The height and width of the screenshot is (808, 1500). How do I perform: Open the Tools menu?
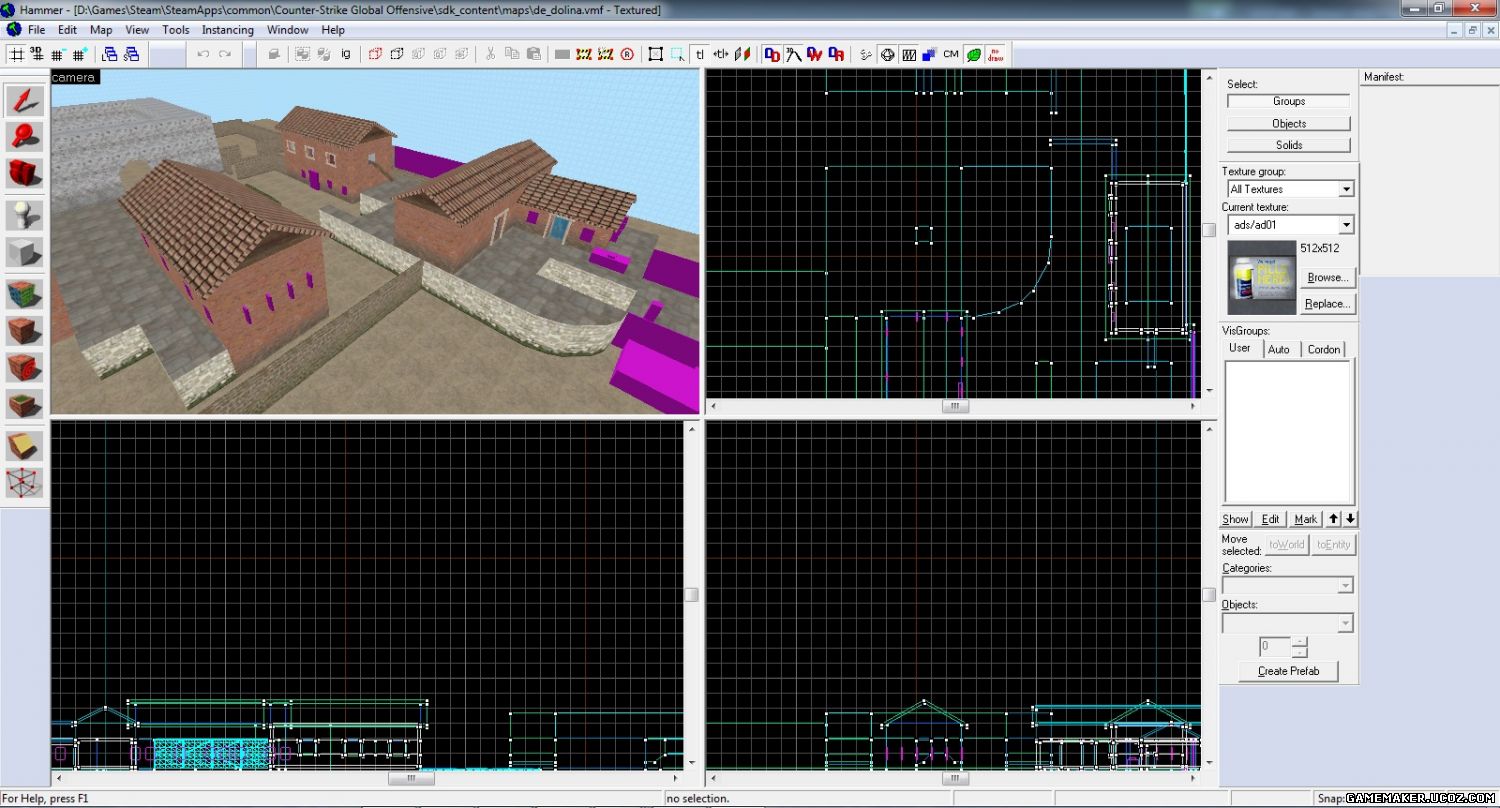point(175,30)
